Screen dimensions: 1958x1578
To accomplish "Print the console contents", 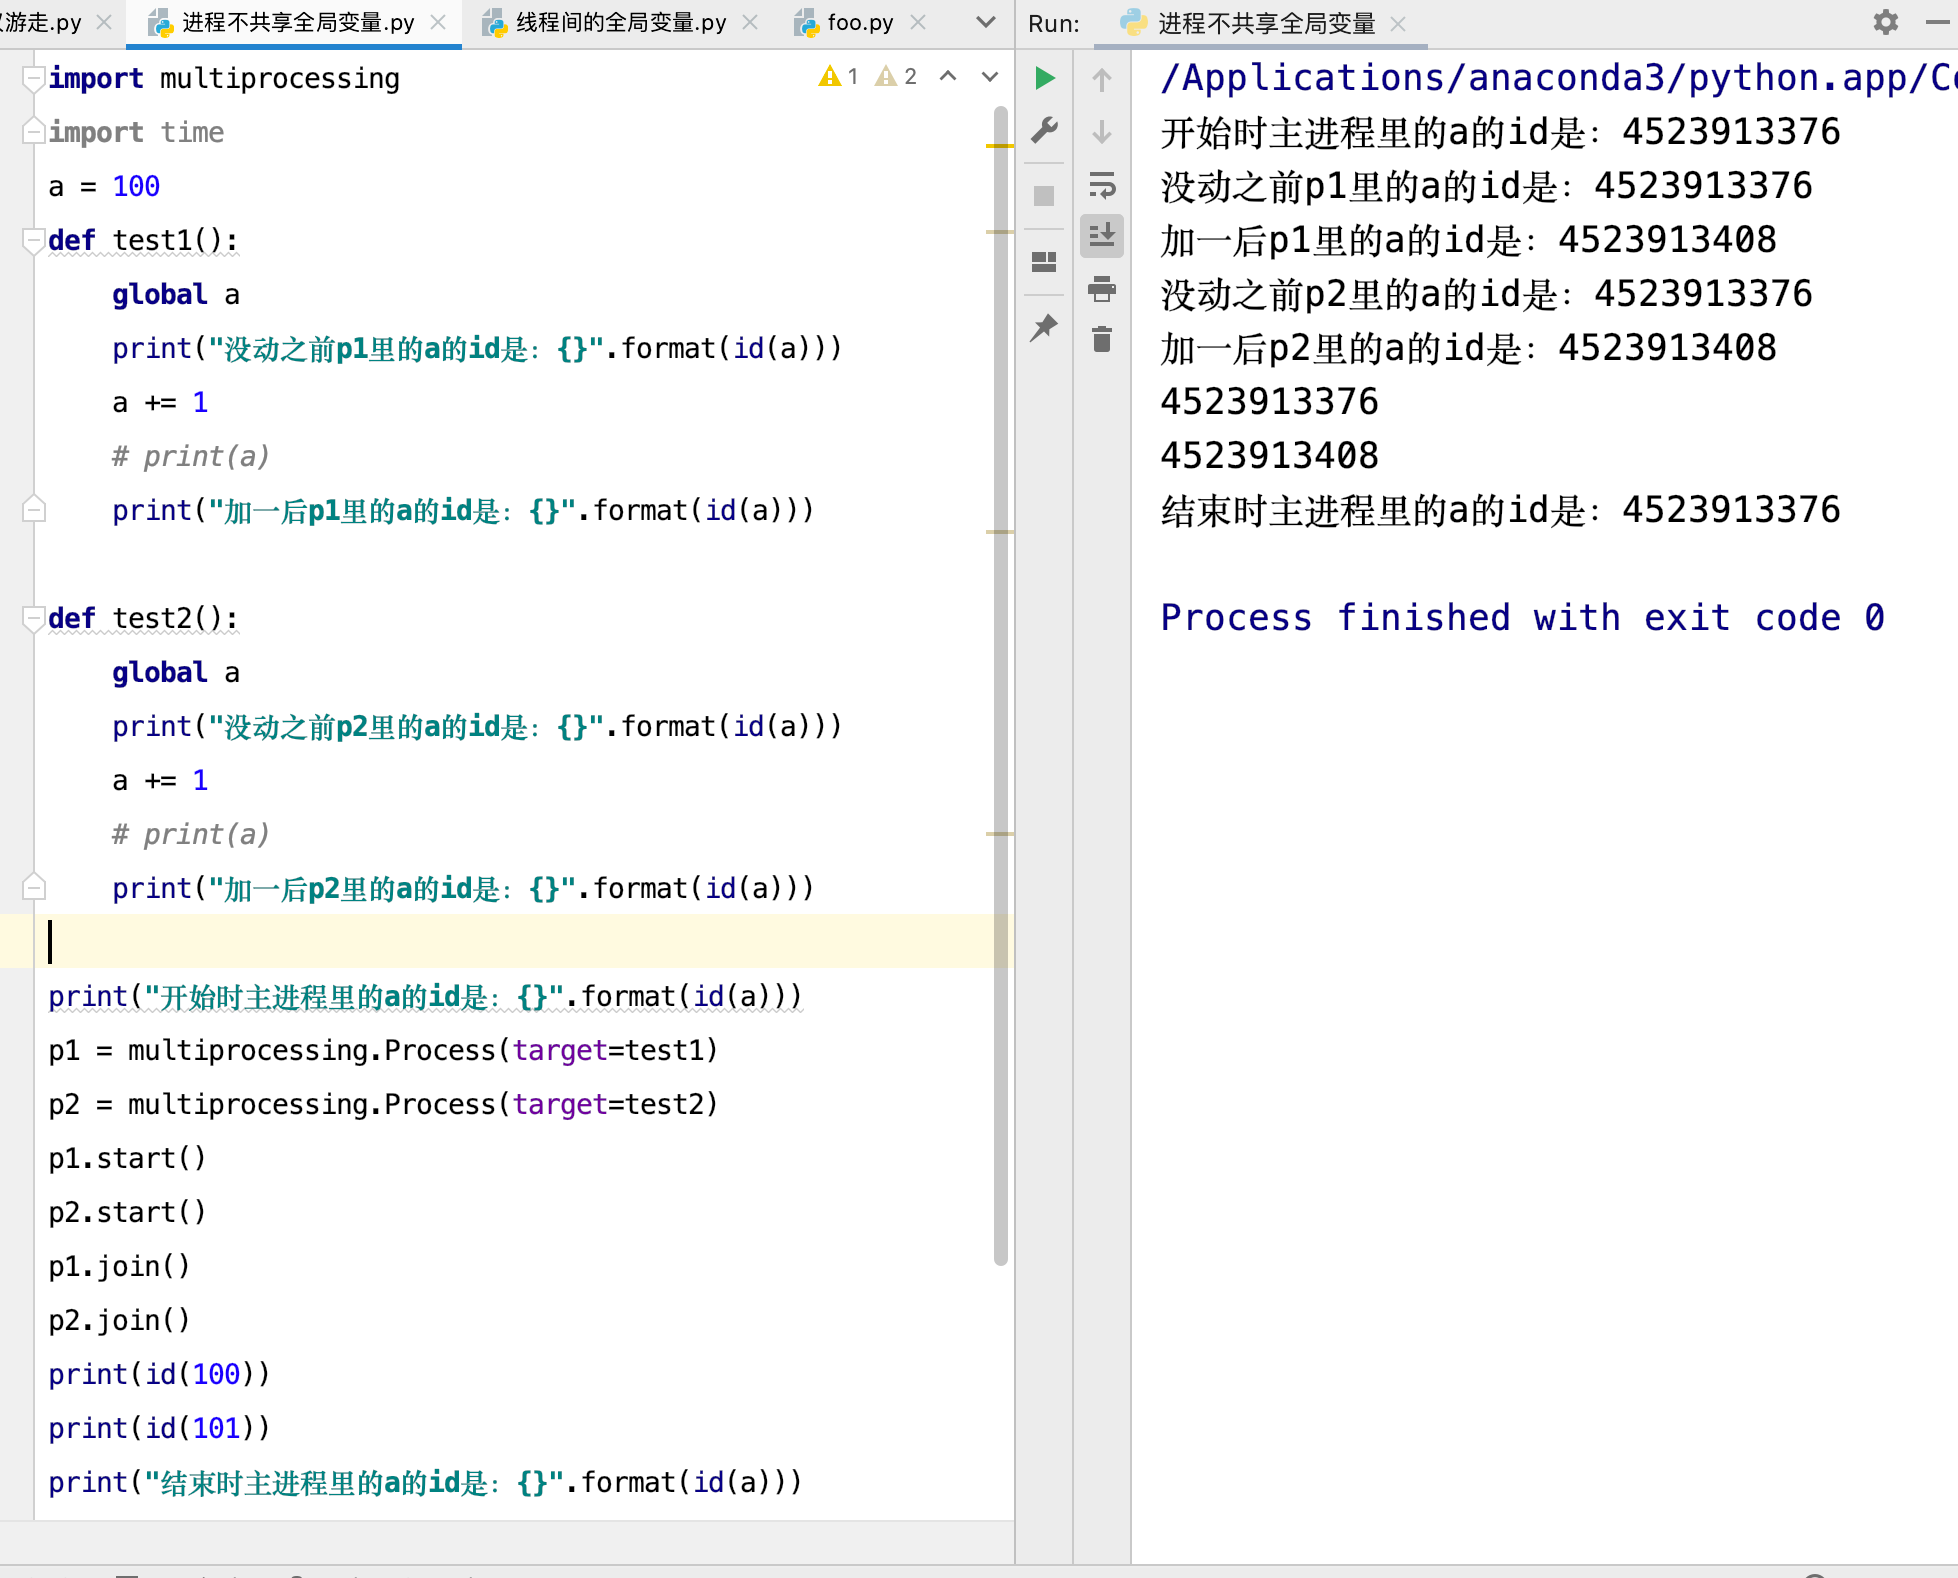I will [x=1102, y=291].
